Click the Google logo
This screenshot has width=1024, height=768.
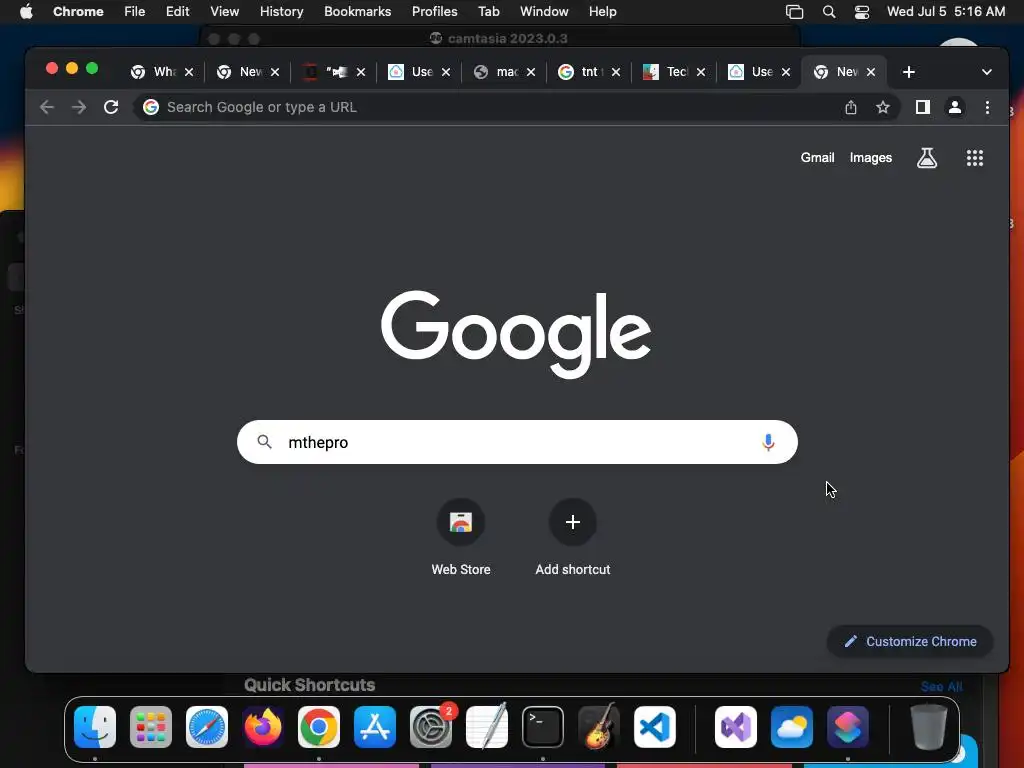(516, 334)
